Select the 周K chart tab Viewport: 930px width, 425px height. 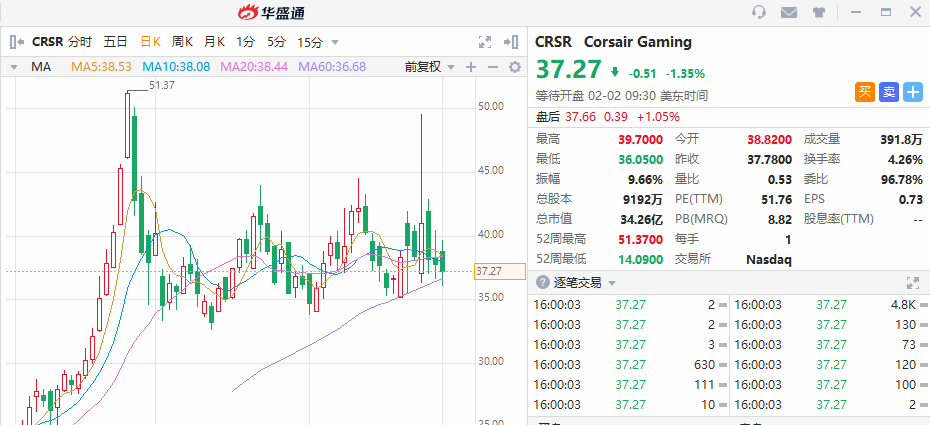pos(183,42)
